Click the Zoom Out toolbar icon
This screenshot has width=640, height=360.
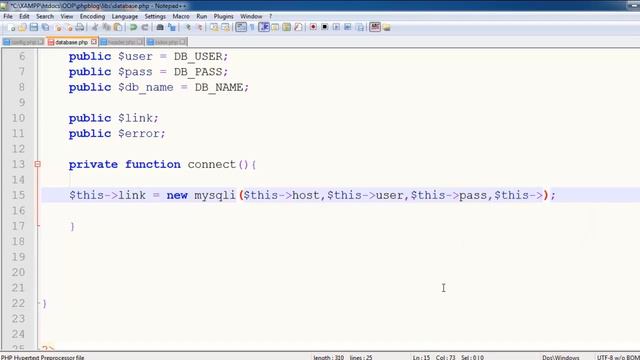pyautogui.click(x=199, y=27)
